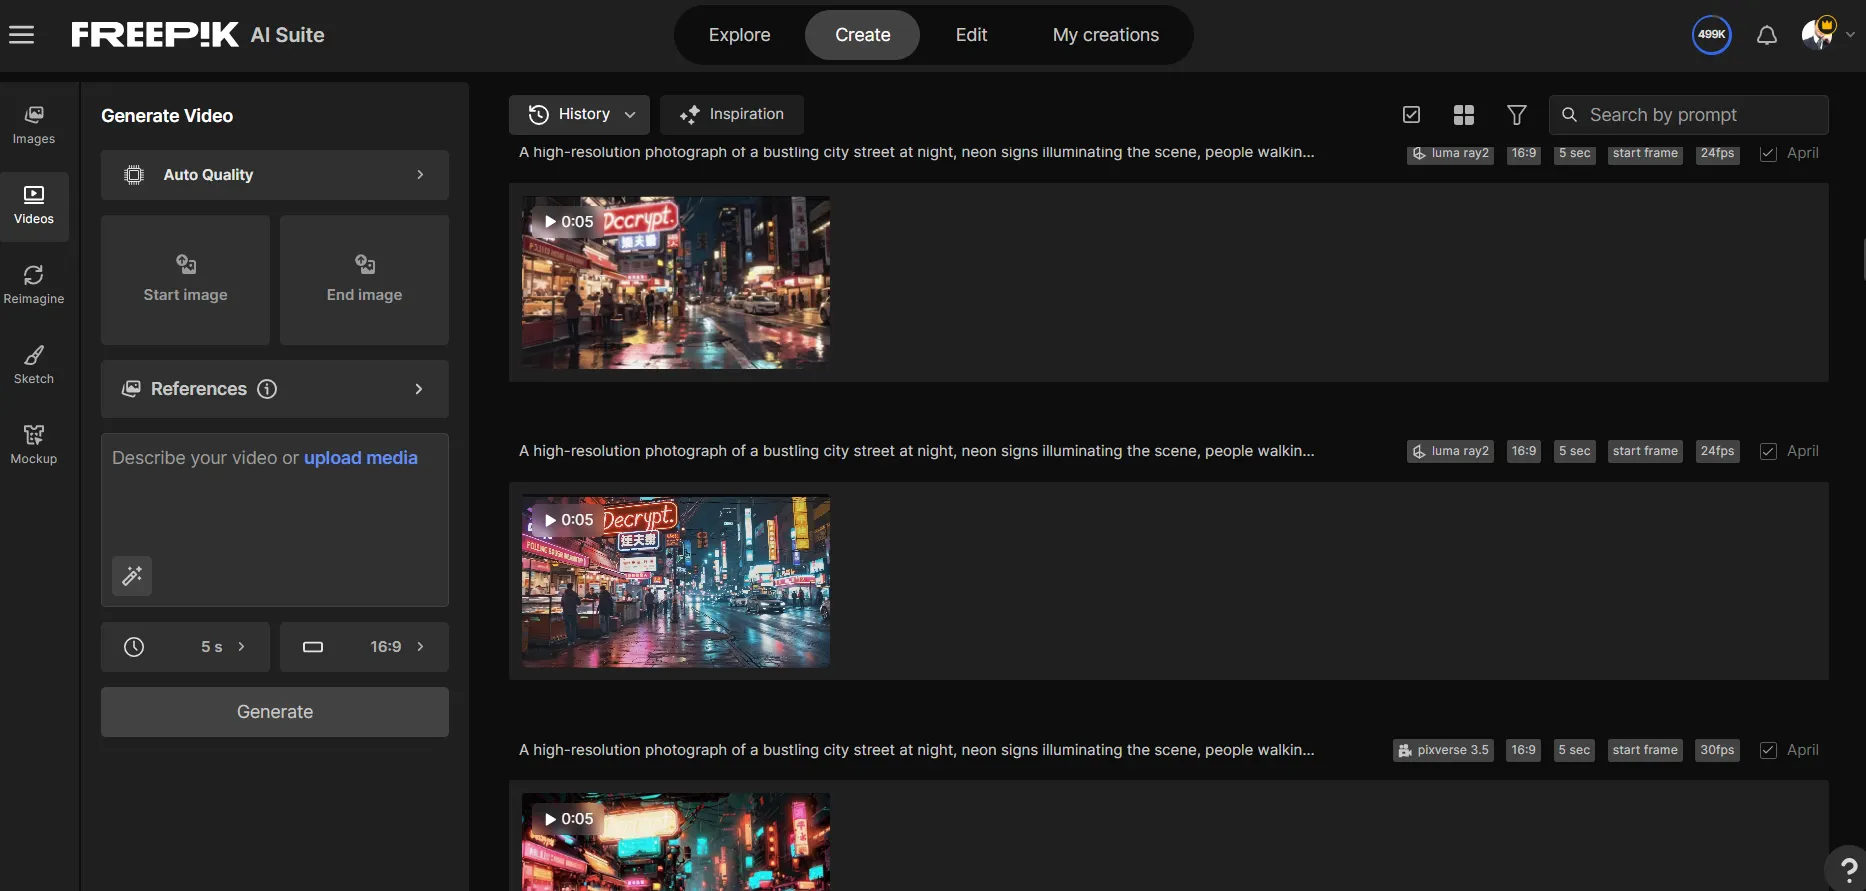Click the Search by prompt field
The width and height of the screenshot is (1866, 891).
point(1700,115)
